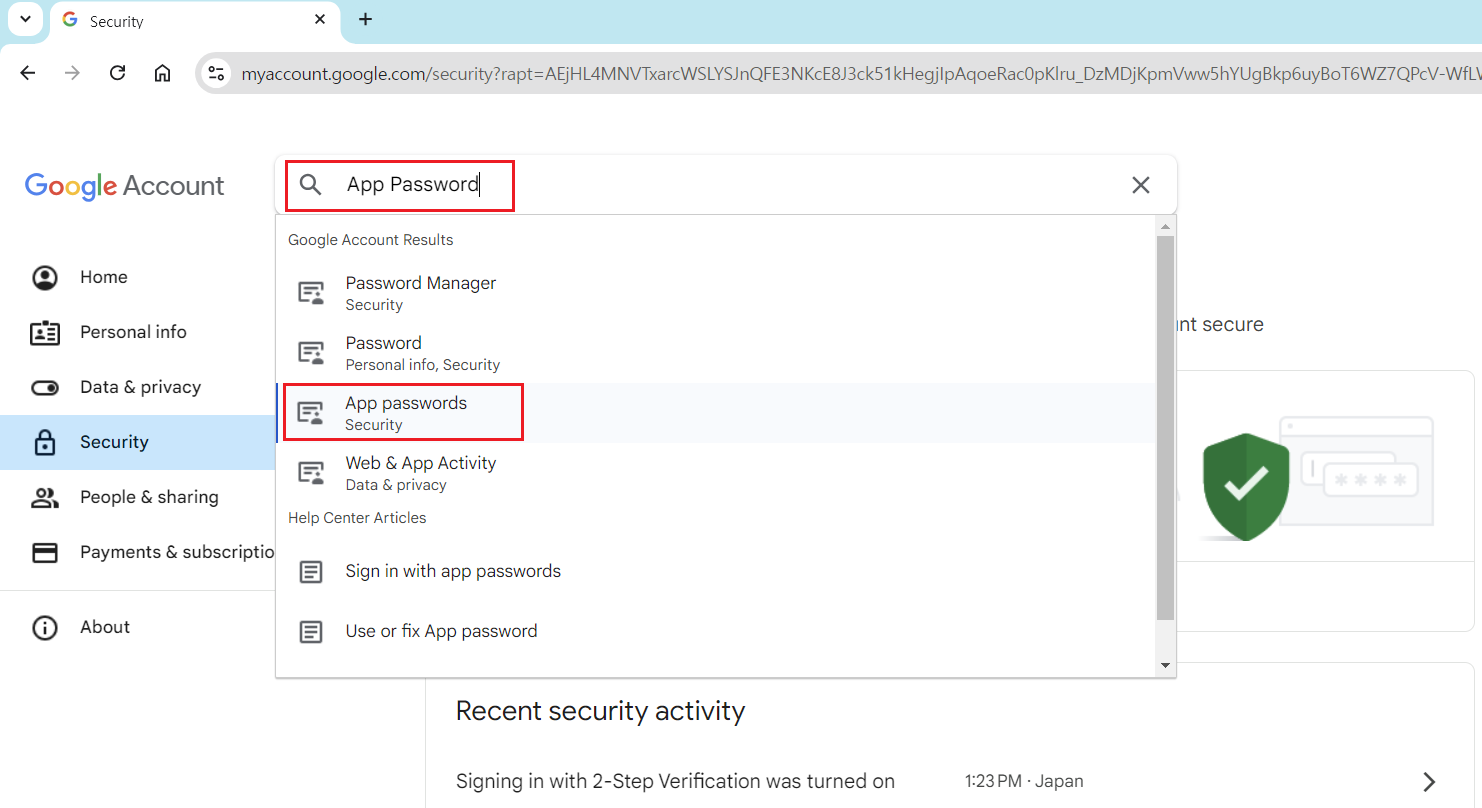The width and height of the screenshot is (1482, 808).
Task: Clear the search with the X icon
Action: pos(1140,185)
